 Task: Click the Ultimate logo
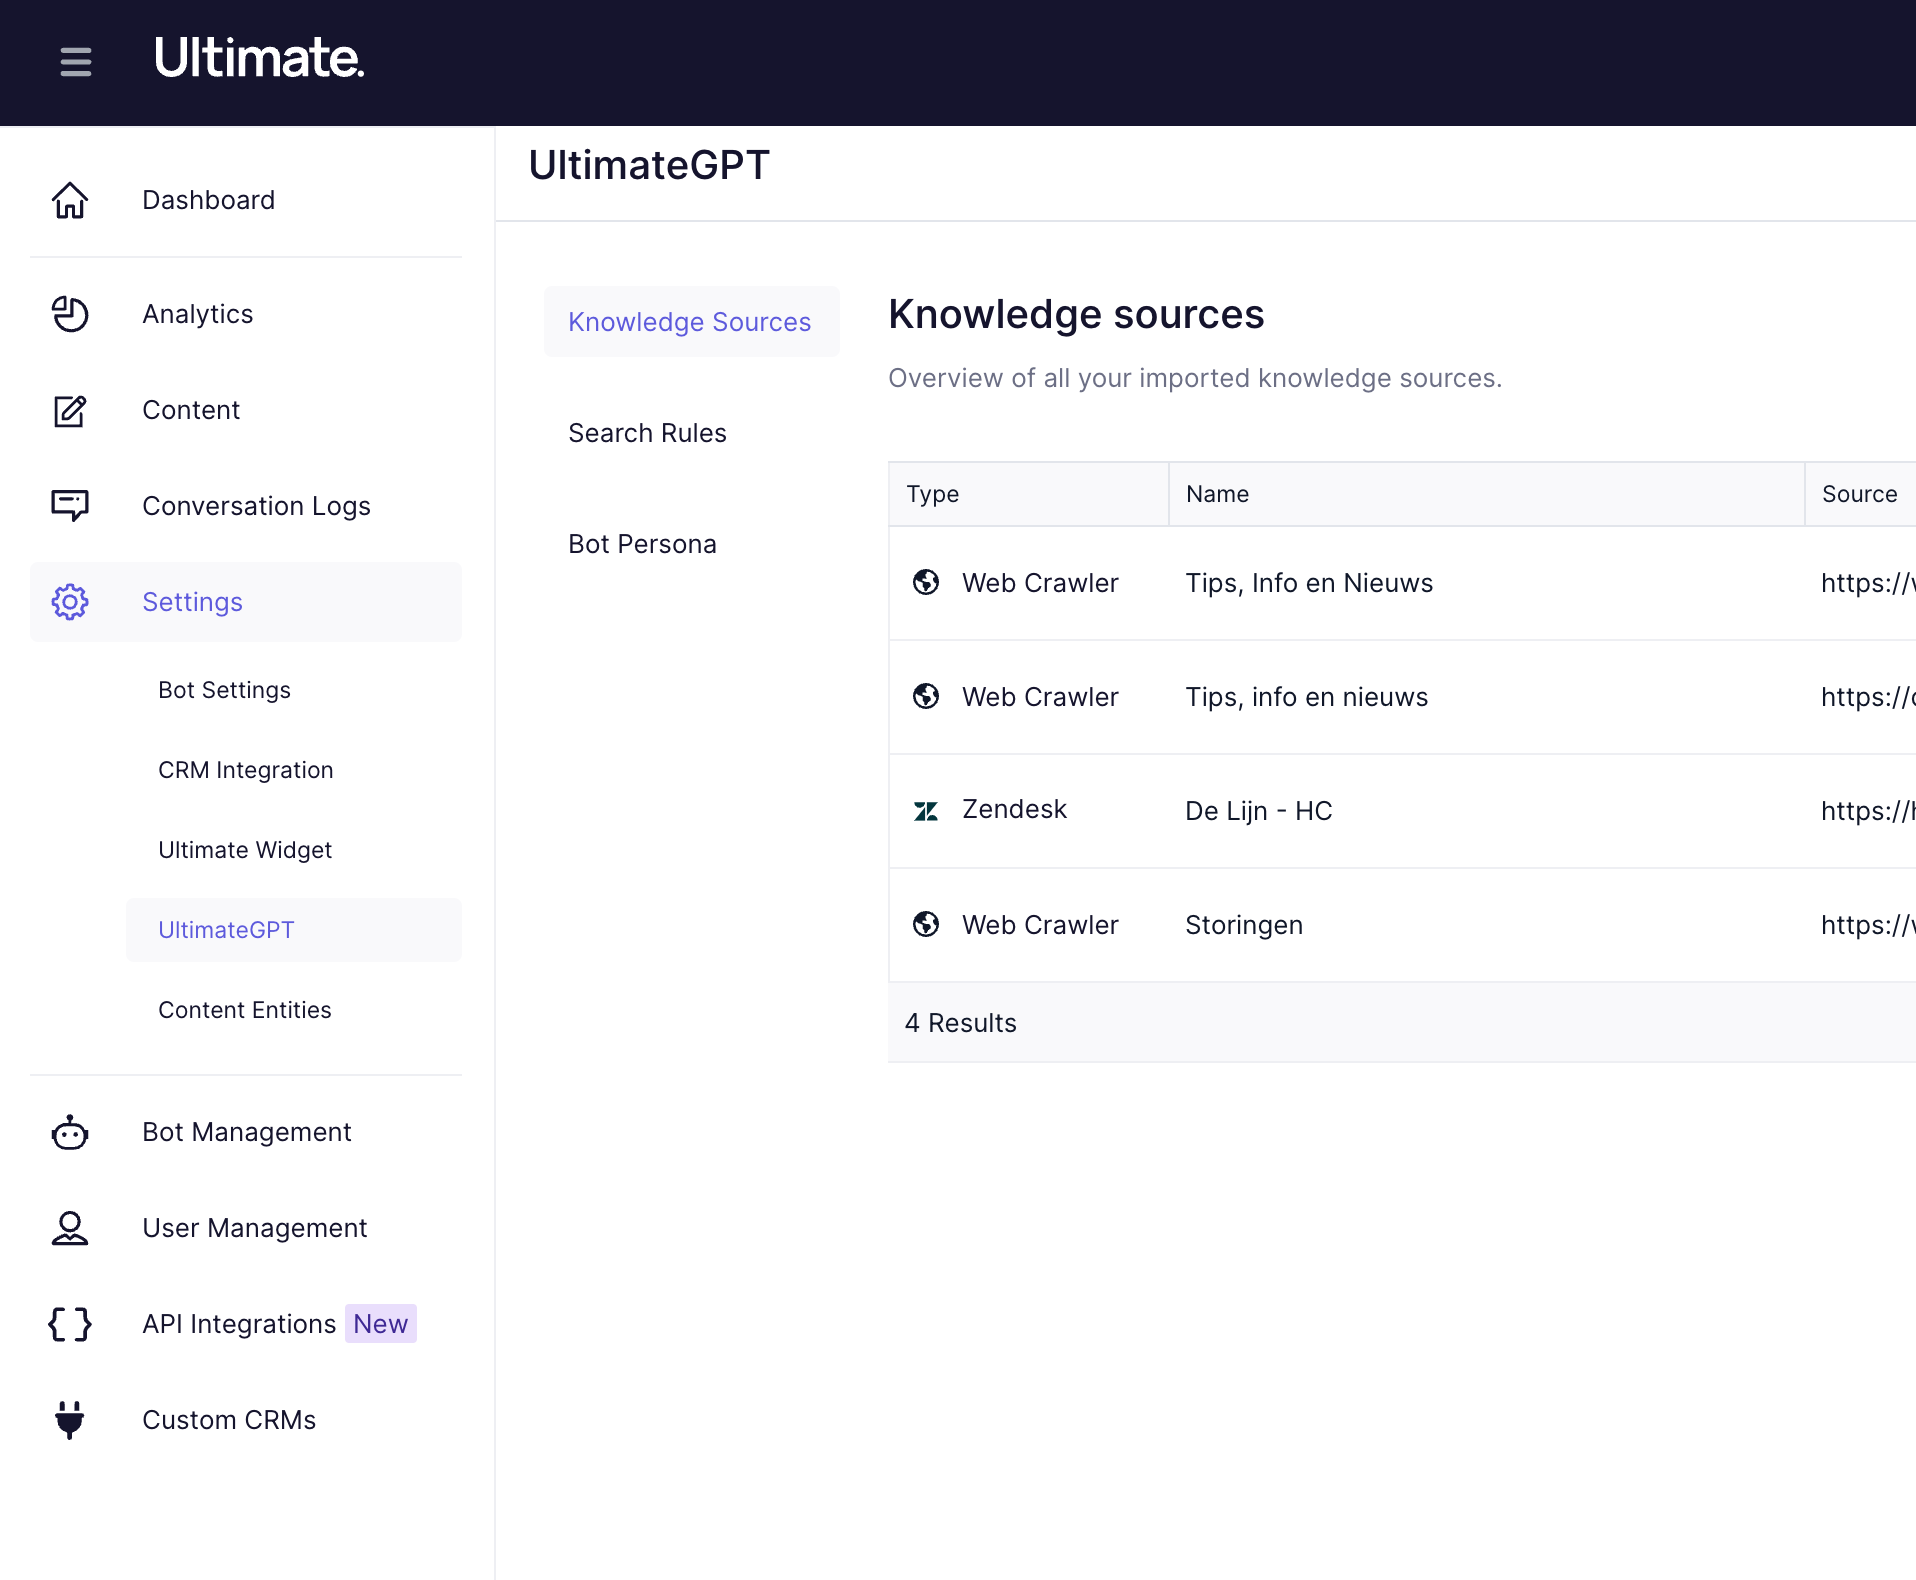click(x=259, y=60)
